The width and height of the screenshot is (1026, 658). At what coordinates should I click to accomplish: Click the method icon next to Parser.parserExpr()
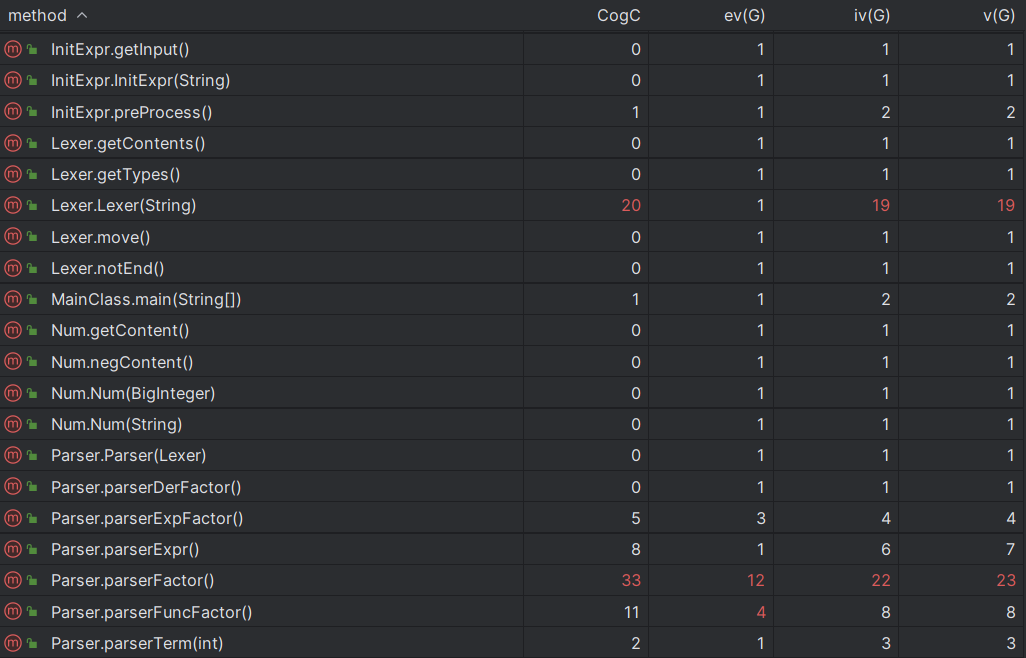(x=13, y=549)
